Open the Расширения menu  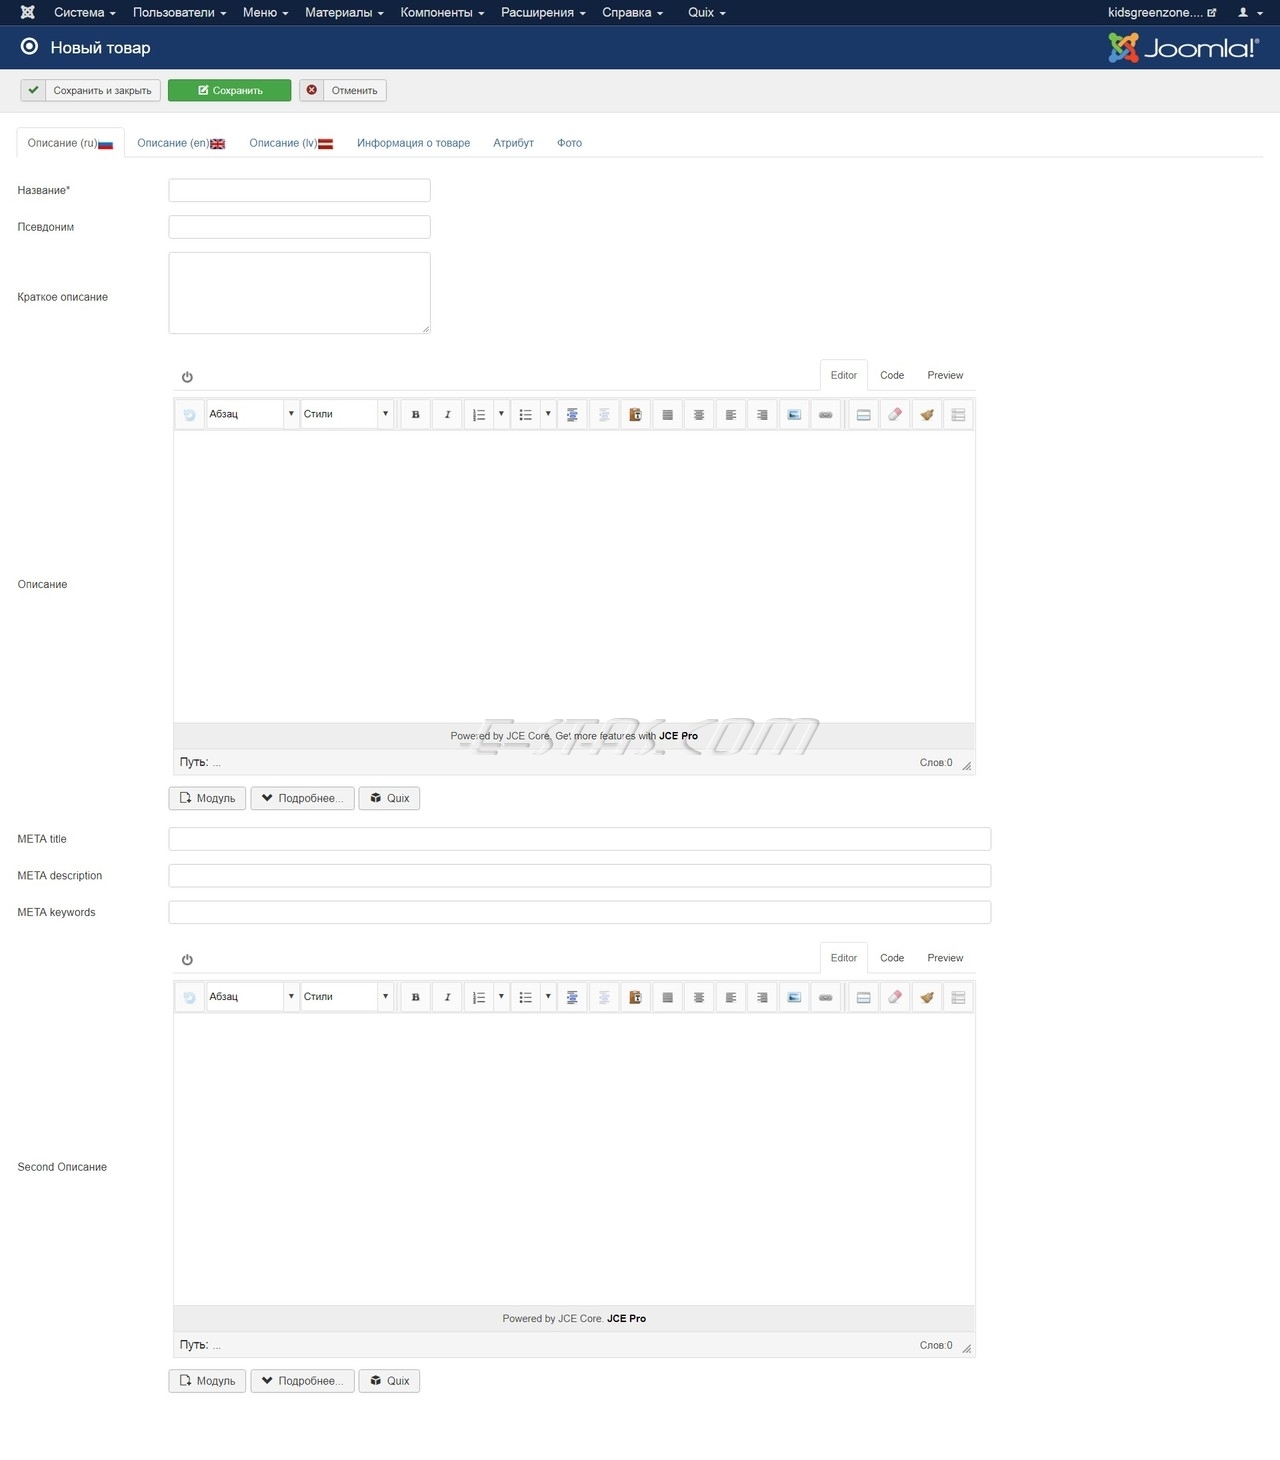(543, 12)
